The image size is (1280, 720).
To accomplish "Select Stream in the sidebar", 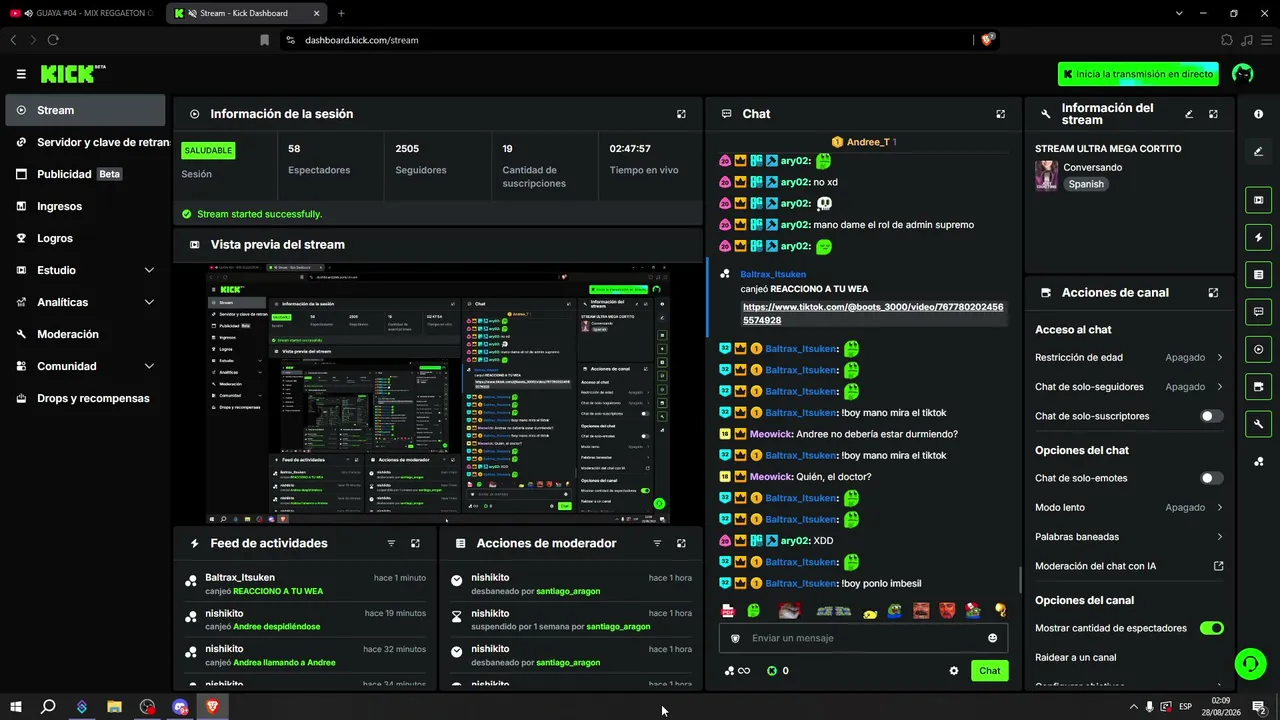I will coord(85,110).
